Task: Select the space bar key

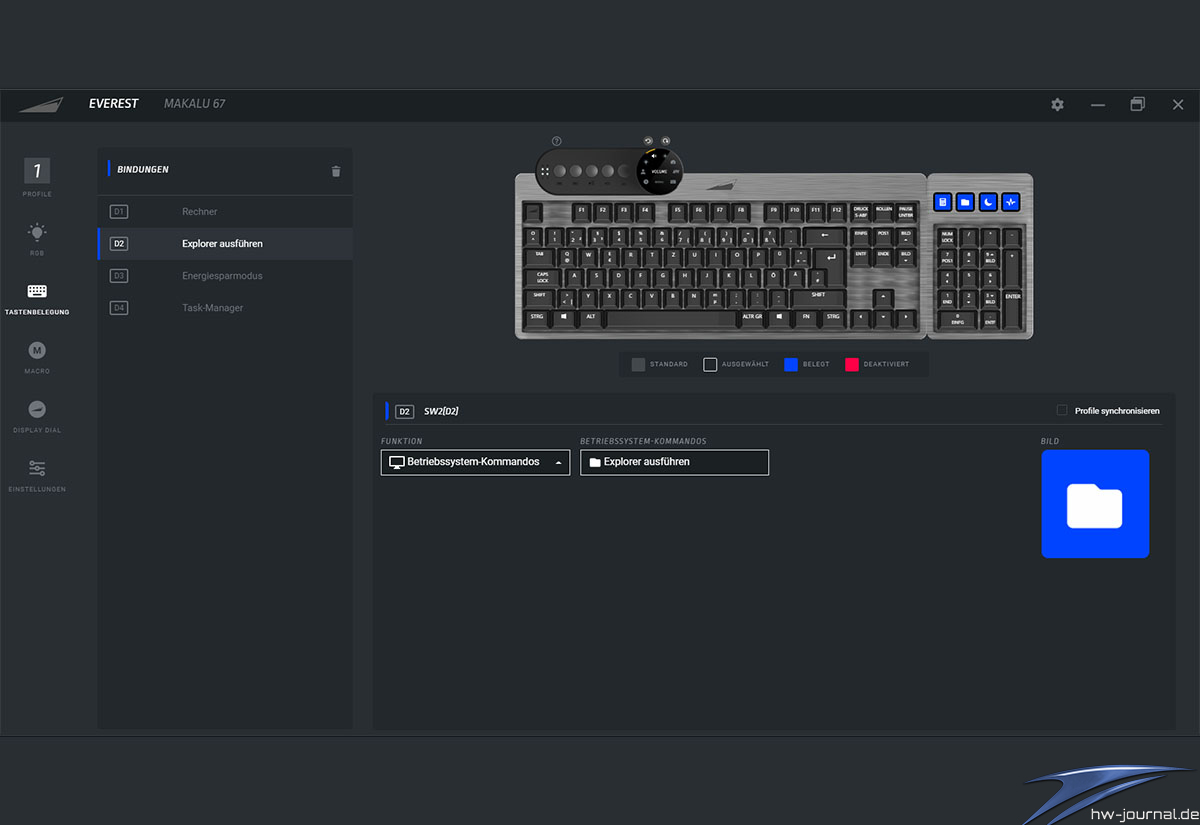Action: coord(671,317)
